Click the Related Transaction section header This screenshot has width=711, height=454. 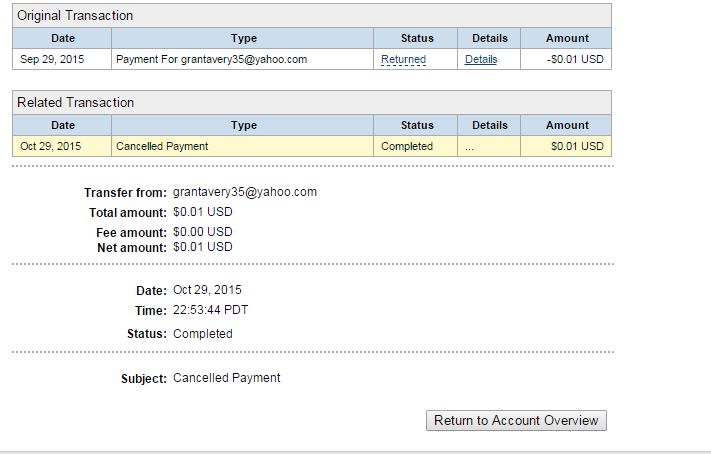(75, 102)
